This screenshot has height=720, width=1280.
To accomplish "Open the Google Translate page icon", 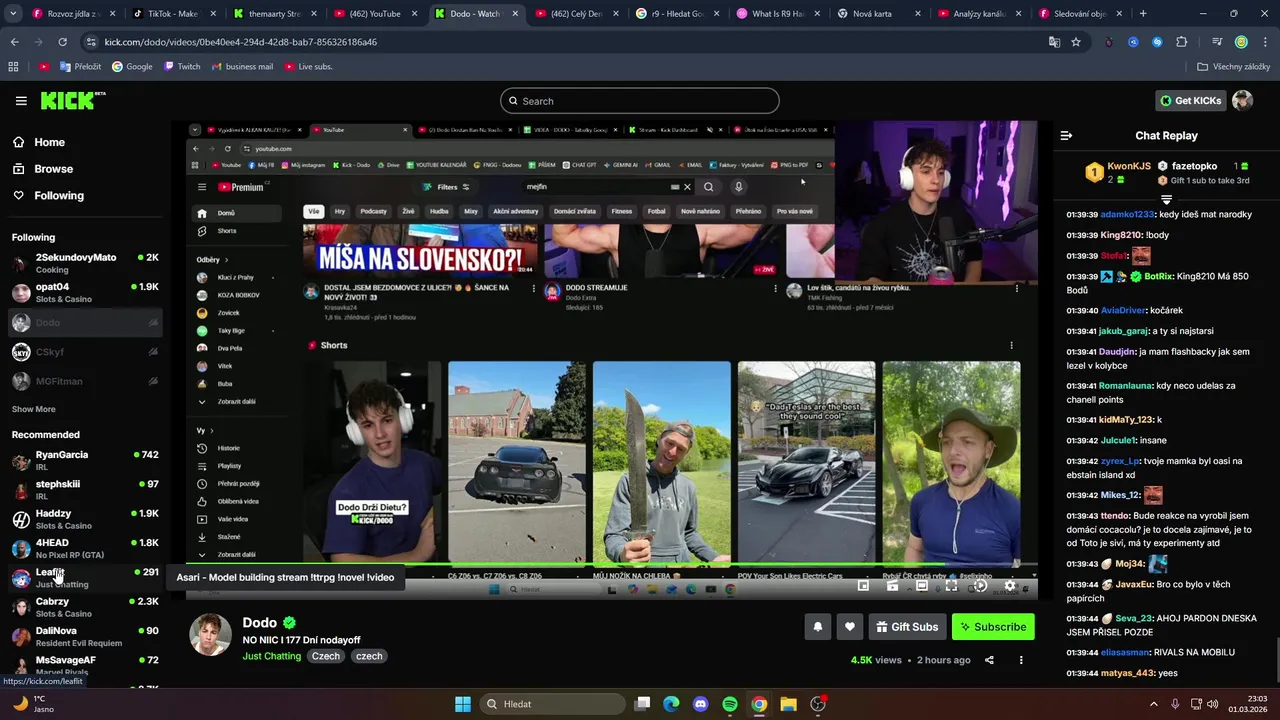I will [x=1054, y=42].
